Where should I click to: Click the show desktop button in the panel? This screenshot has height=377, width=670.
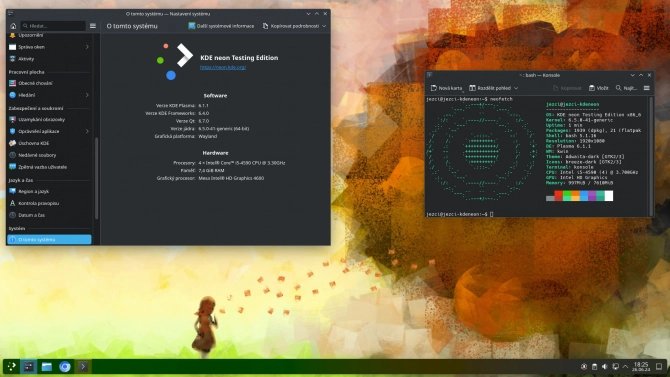pos(659,367)
